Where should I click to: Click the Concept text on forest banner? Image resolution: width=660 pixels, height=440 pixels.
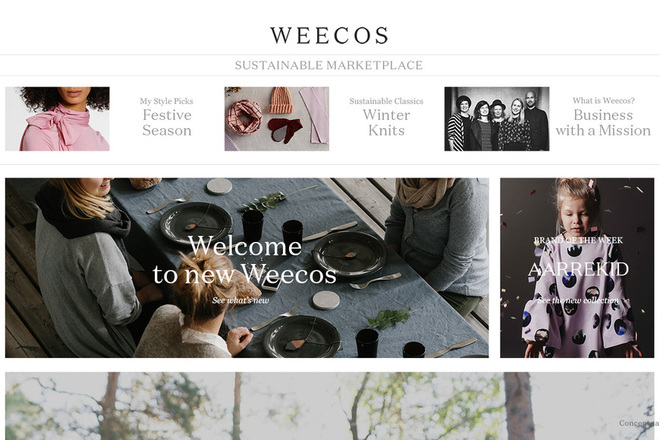pos(638,423)
